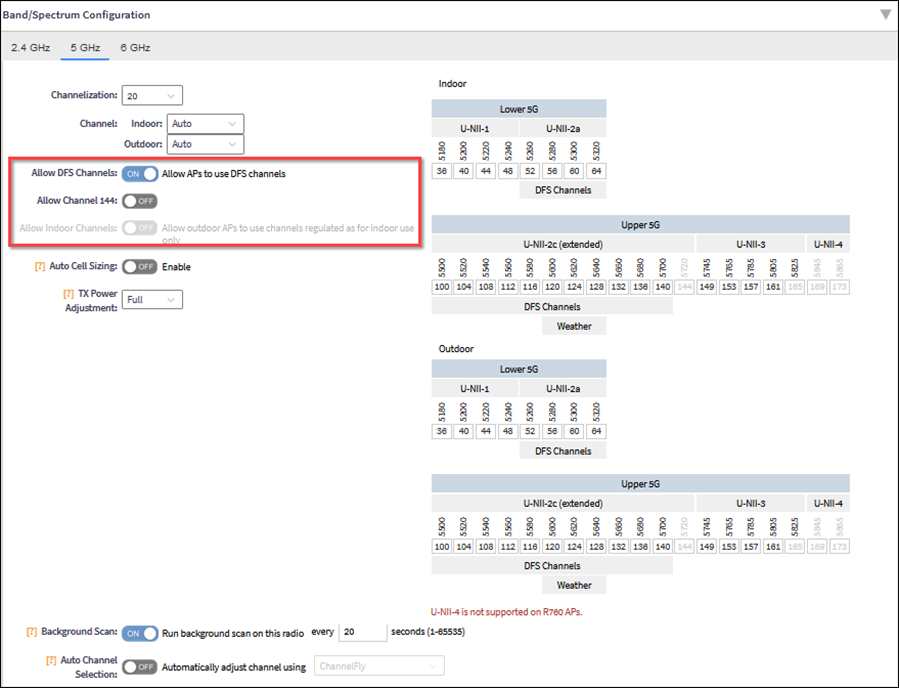Select Outdoor channel 173 box
Screen dimensions: 900x688
(x=839, y=547)
